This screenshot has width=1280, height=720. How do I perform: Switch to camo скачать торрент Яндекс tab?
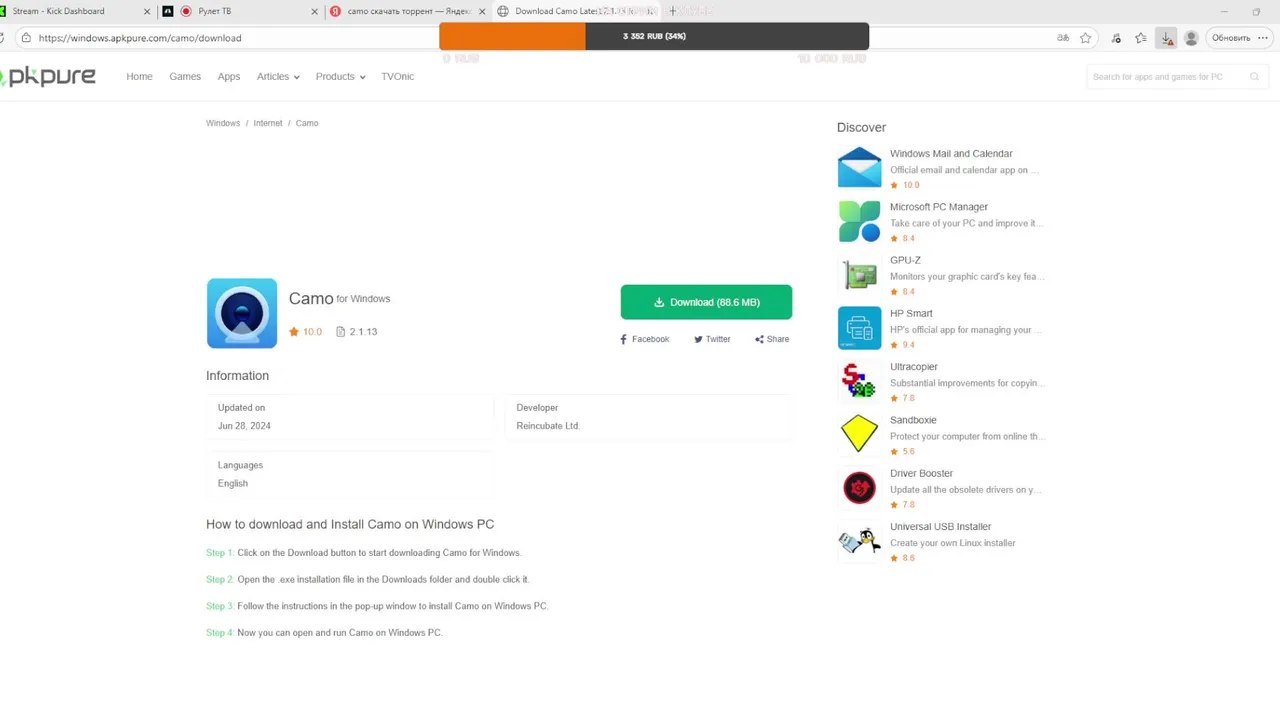point(408,11)
